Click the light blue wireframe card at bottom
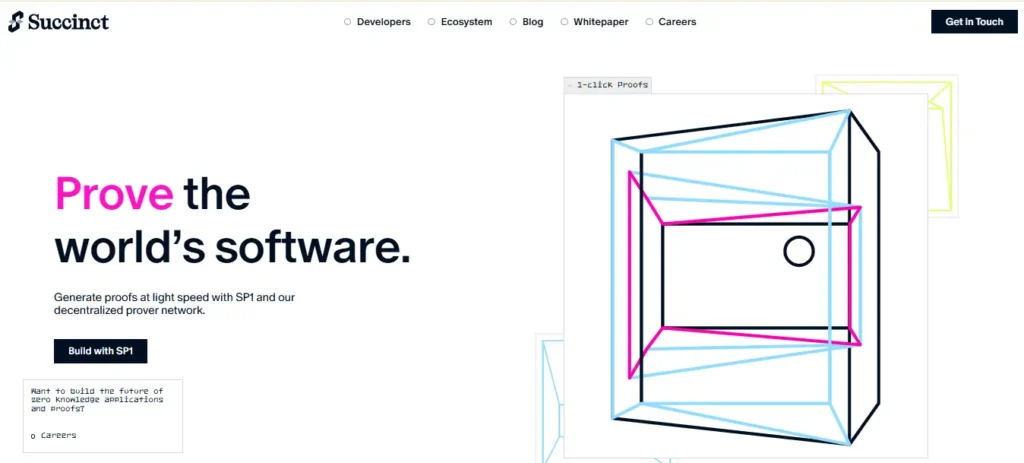 click(x=551, y=400)
